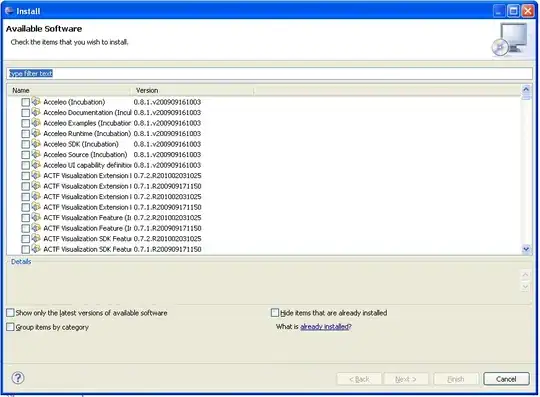Check the Acceleo SDK checkbox

coord(25,144)
